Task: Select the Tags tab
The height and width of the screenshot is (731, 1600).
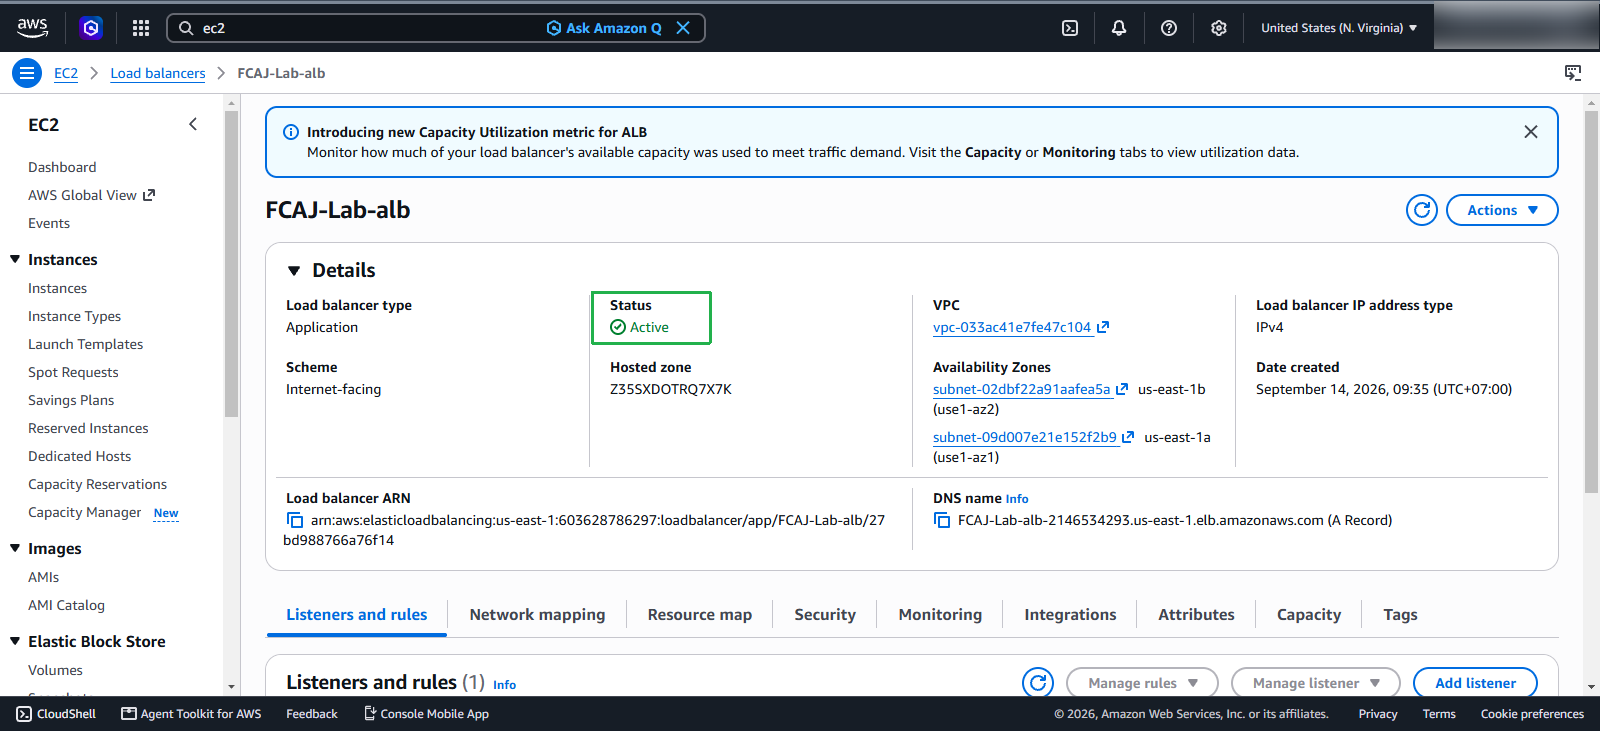Action: tap(1400, 615)
